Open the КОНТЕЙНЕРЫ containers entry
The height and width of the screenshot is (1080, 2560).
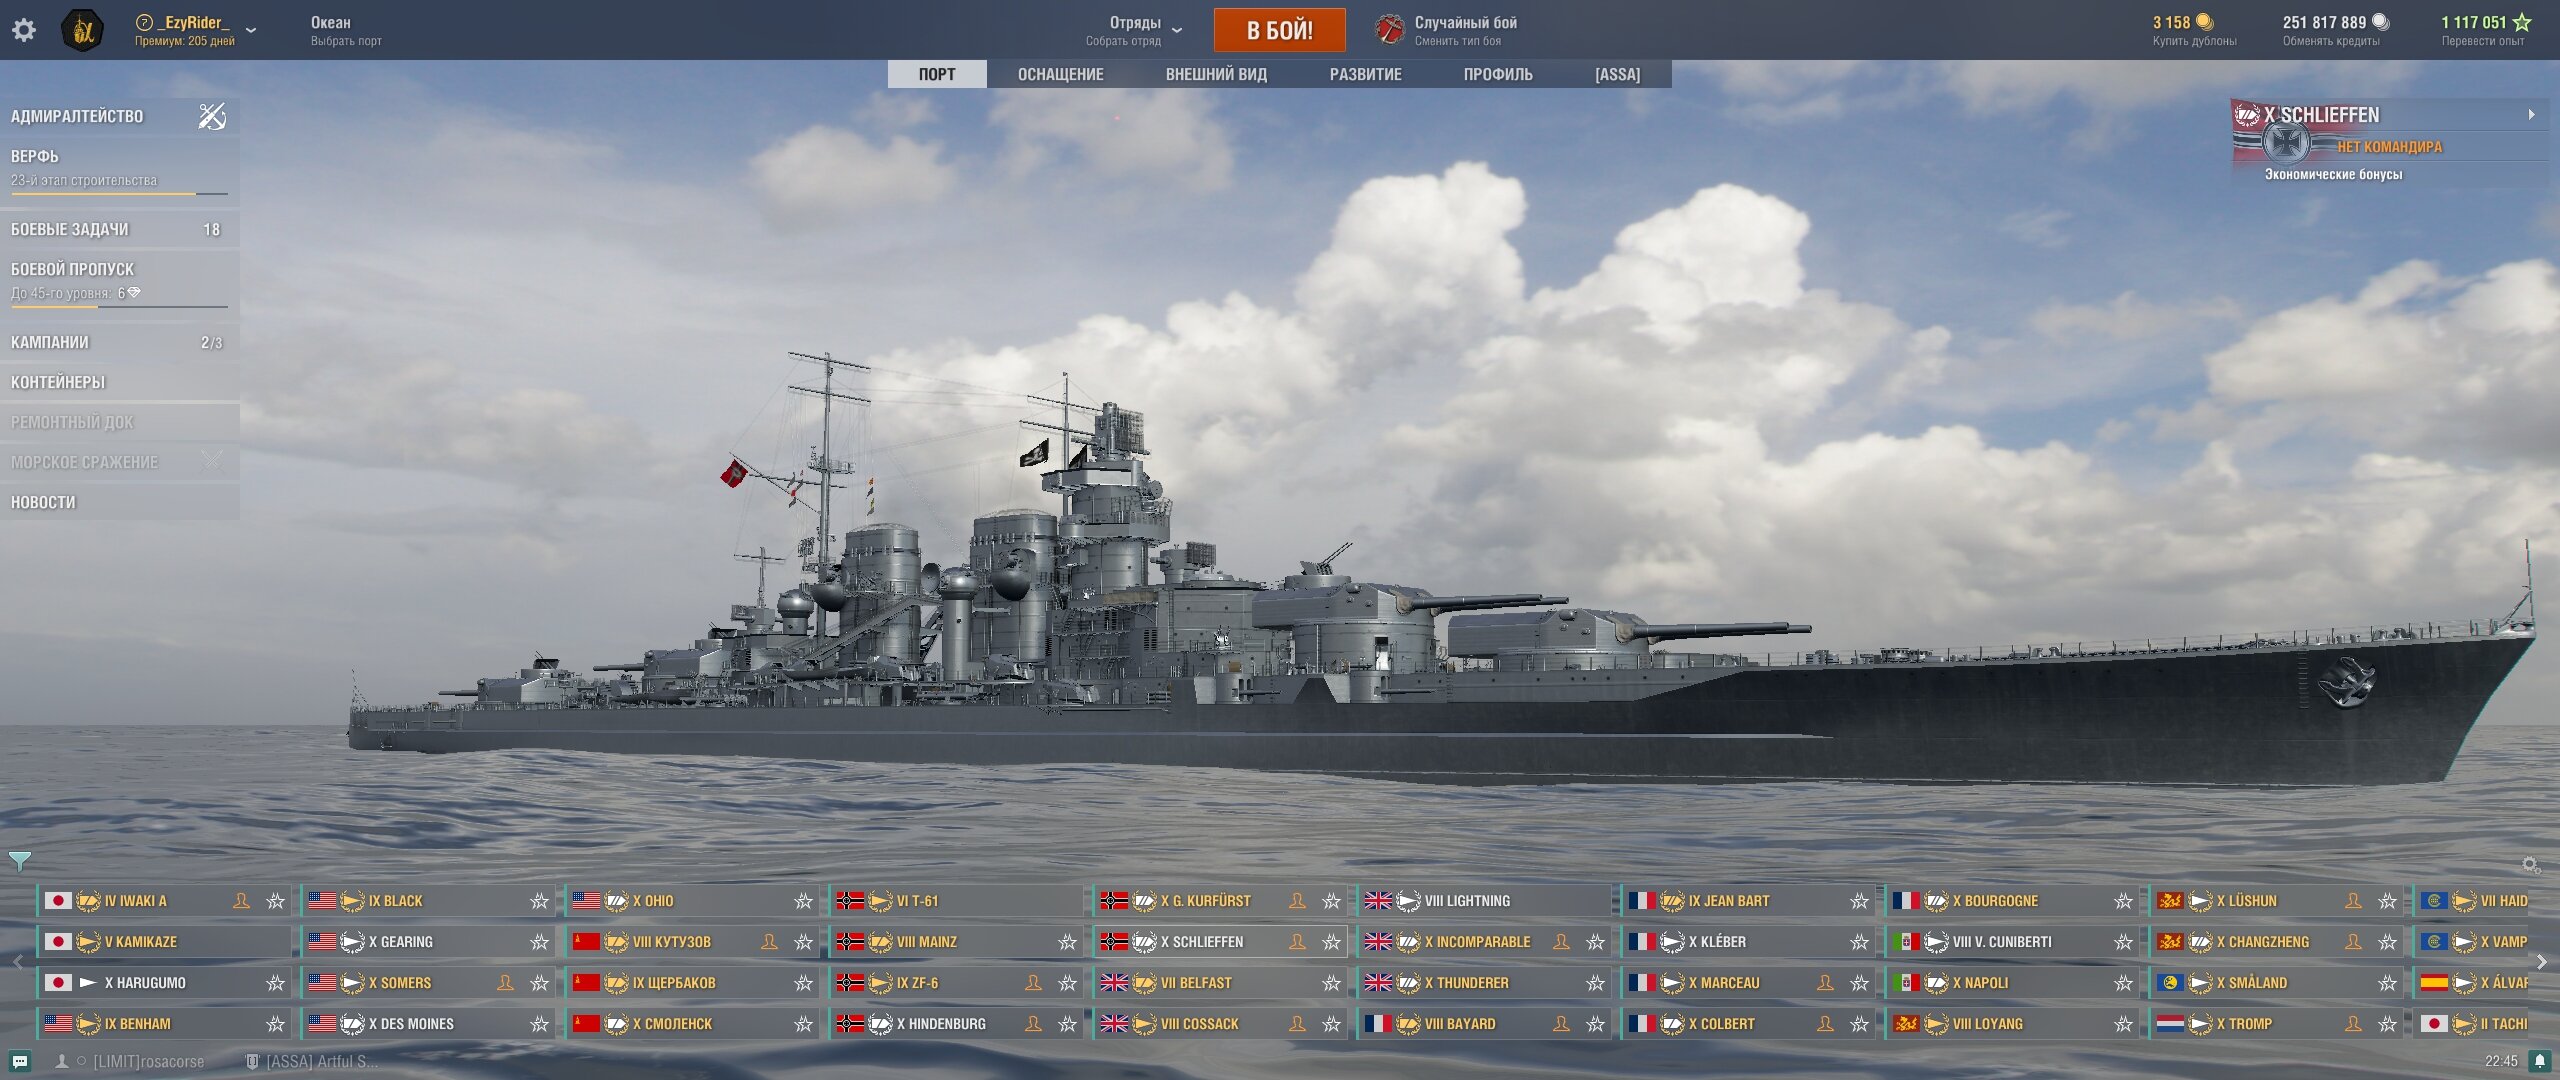pos(119,382)
